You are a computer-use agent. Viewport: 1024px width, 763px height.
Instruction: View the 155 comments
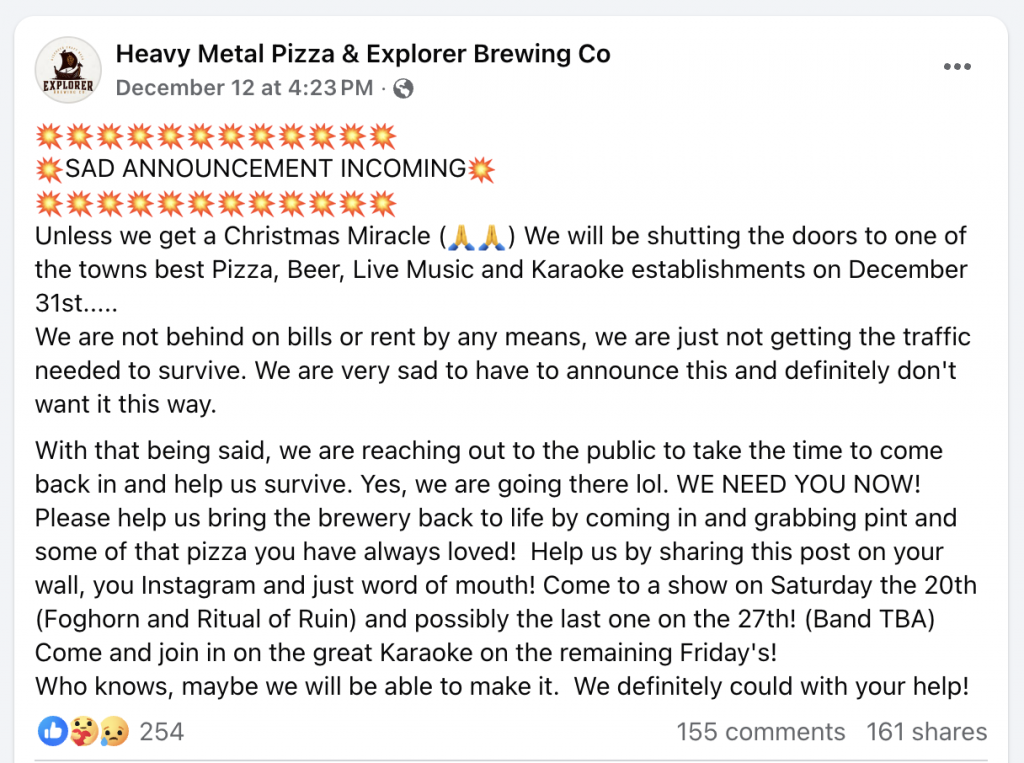(760, 732)
